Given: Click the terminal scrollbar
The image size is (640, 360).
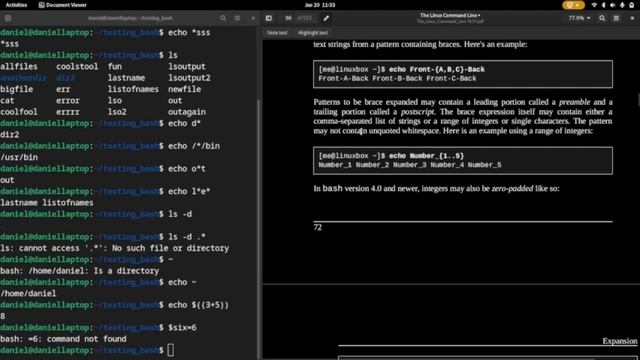Looking at the screenshot, I should (258, 229).
